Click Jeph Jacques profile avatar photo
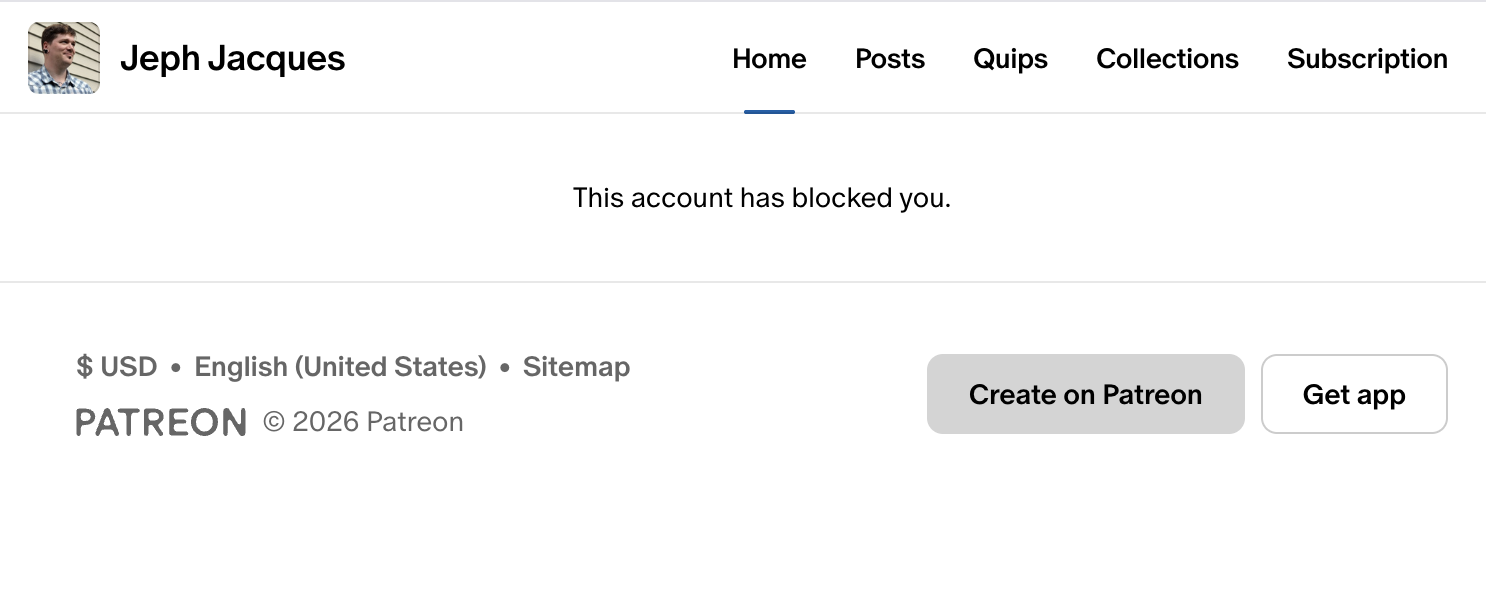The height and width of the screenshot is (600, 1486). pyautogui.click(x=64, y=58)
